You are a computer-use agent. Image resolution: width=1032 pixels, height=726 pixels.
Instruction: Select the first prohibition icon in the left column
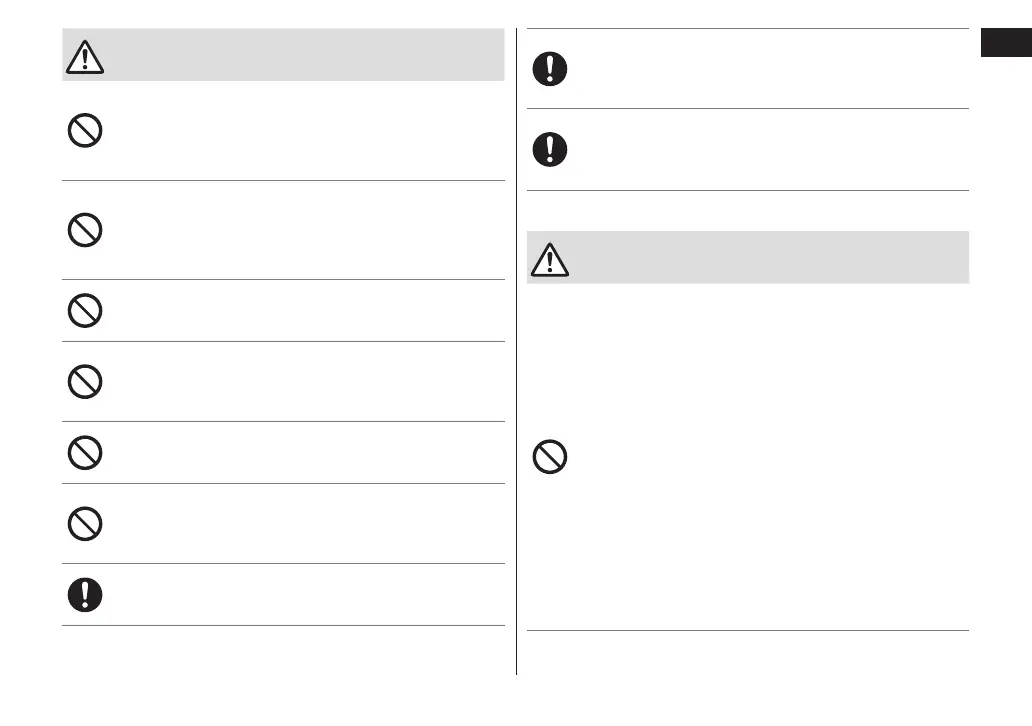(x=84, y=132)
